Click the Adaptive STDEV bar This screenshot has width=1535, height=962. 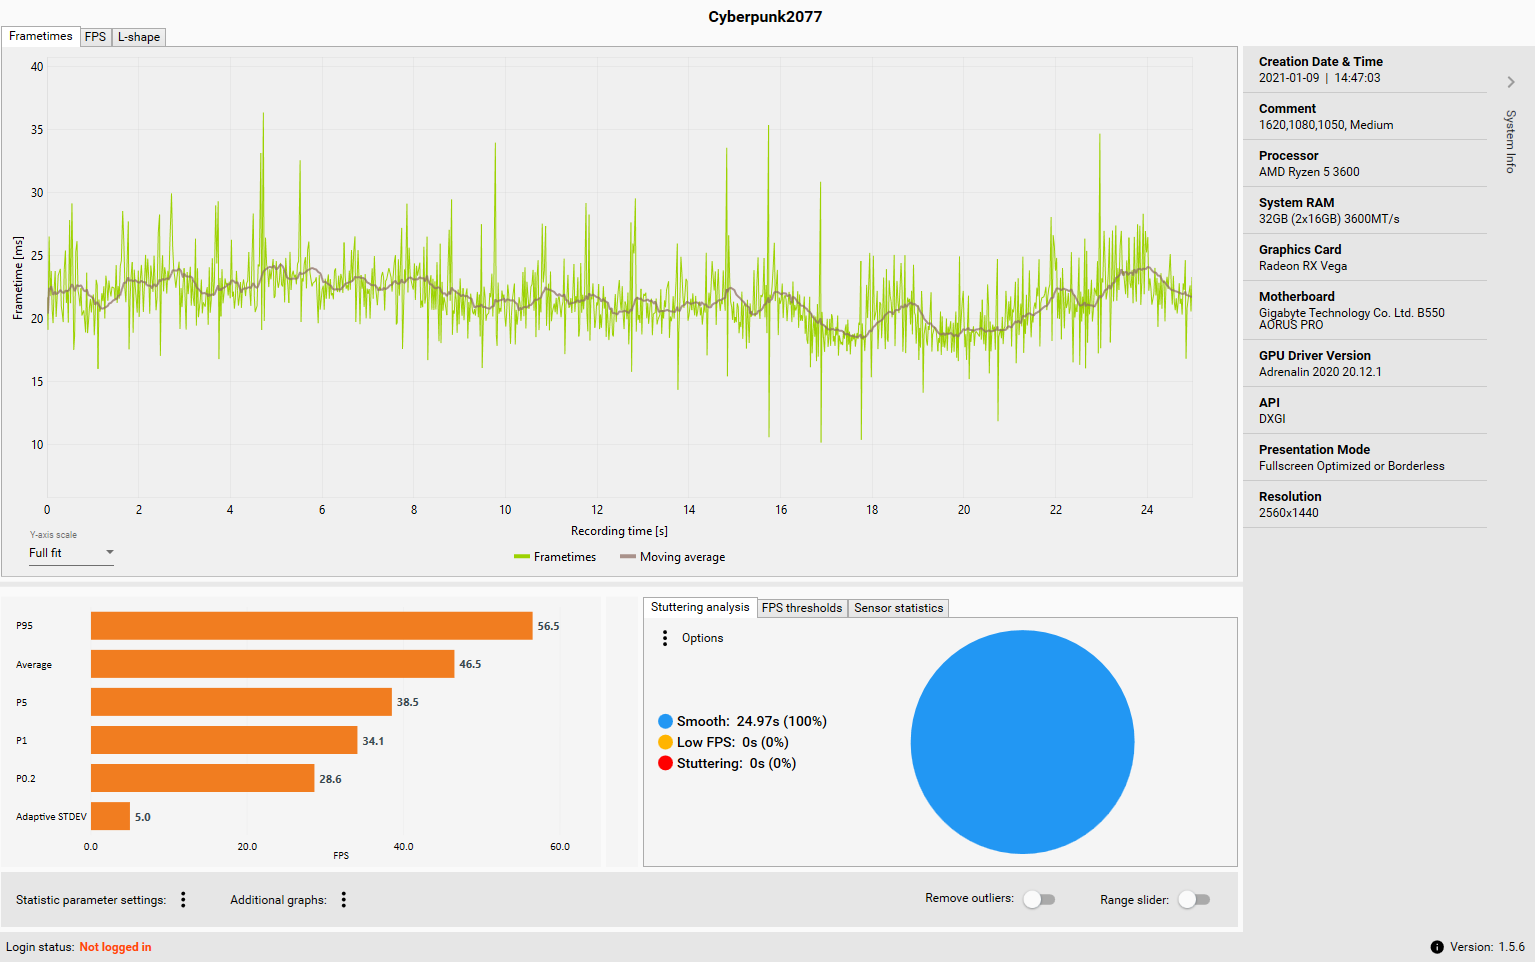coord(110,816)
